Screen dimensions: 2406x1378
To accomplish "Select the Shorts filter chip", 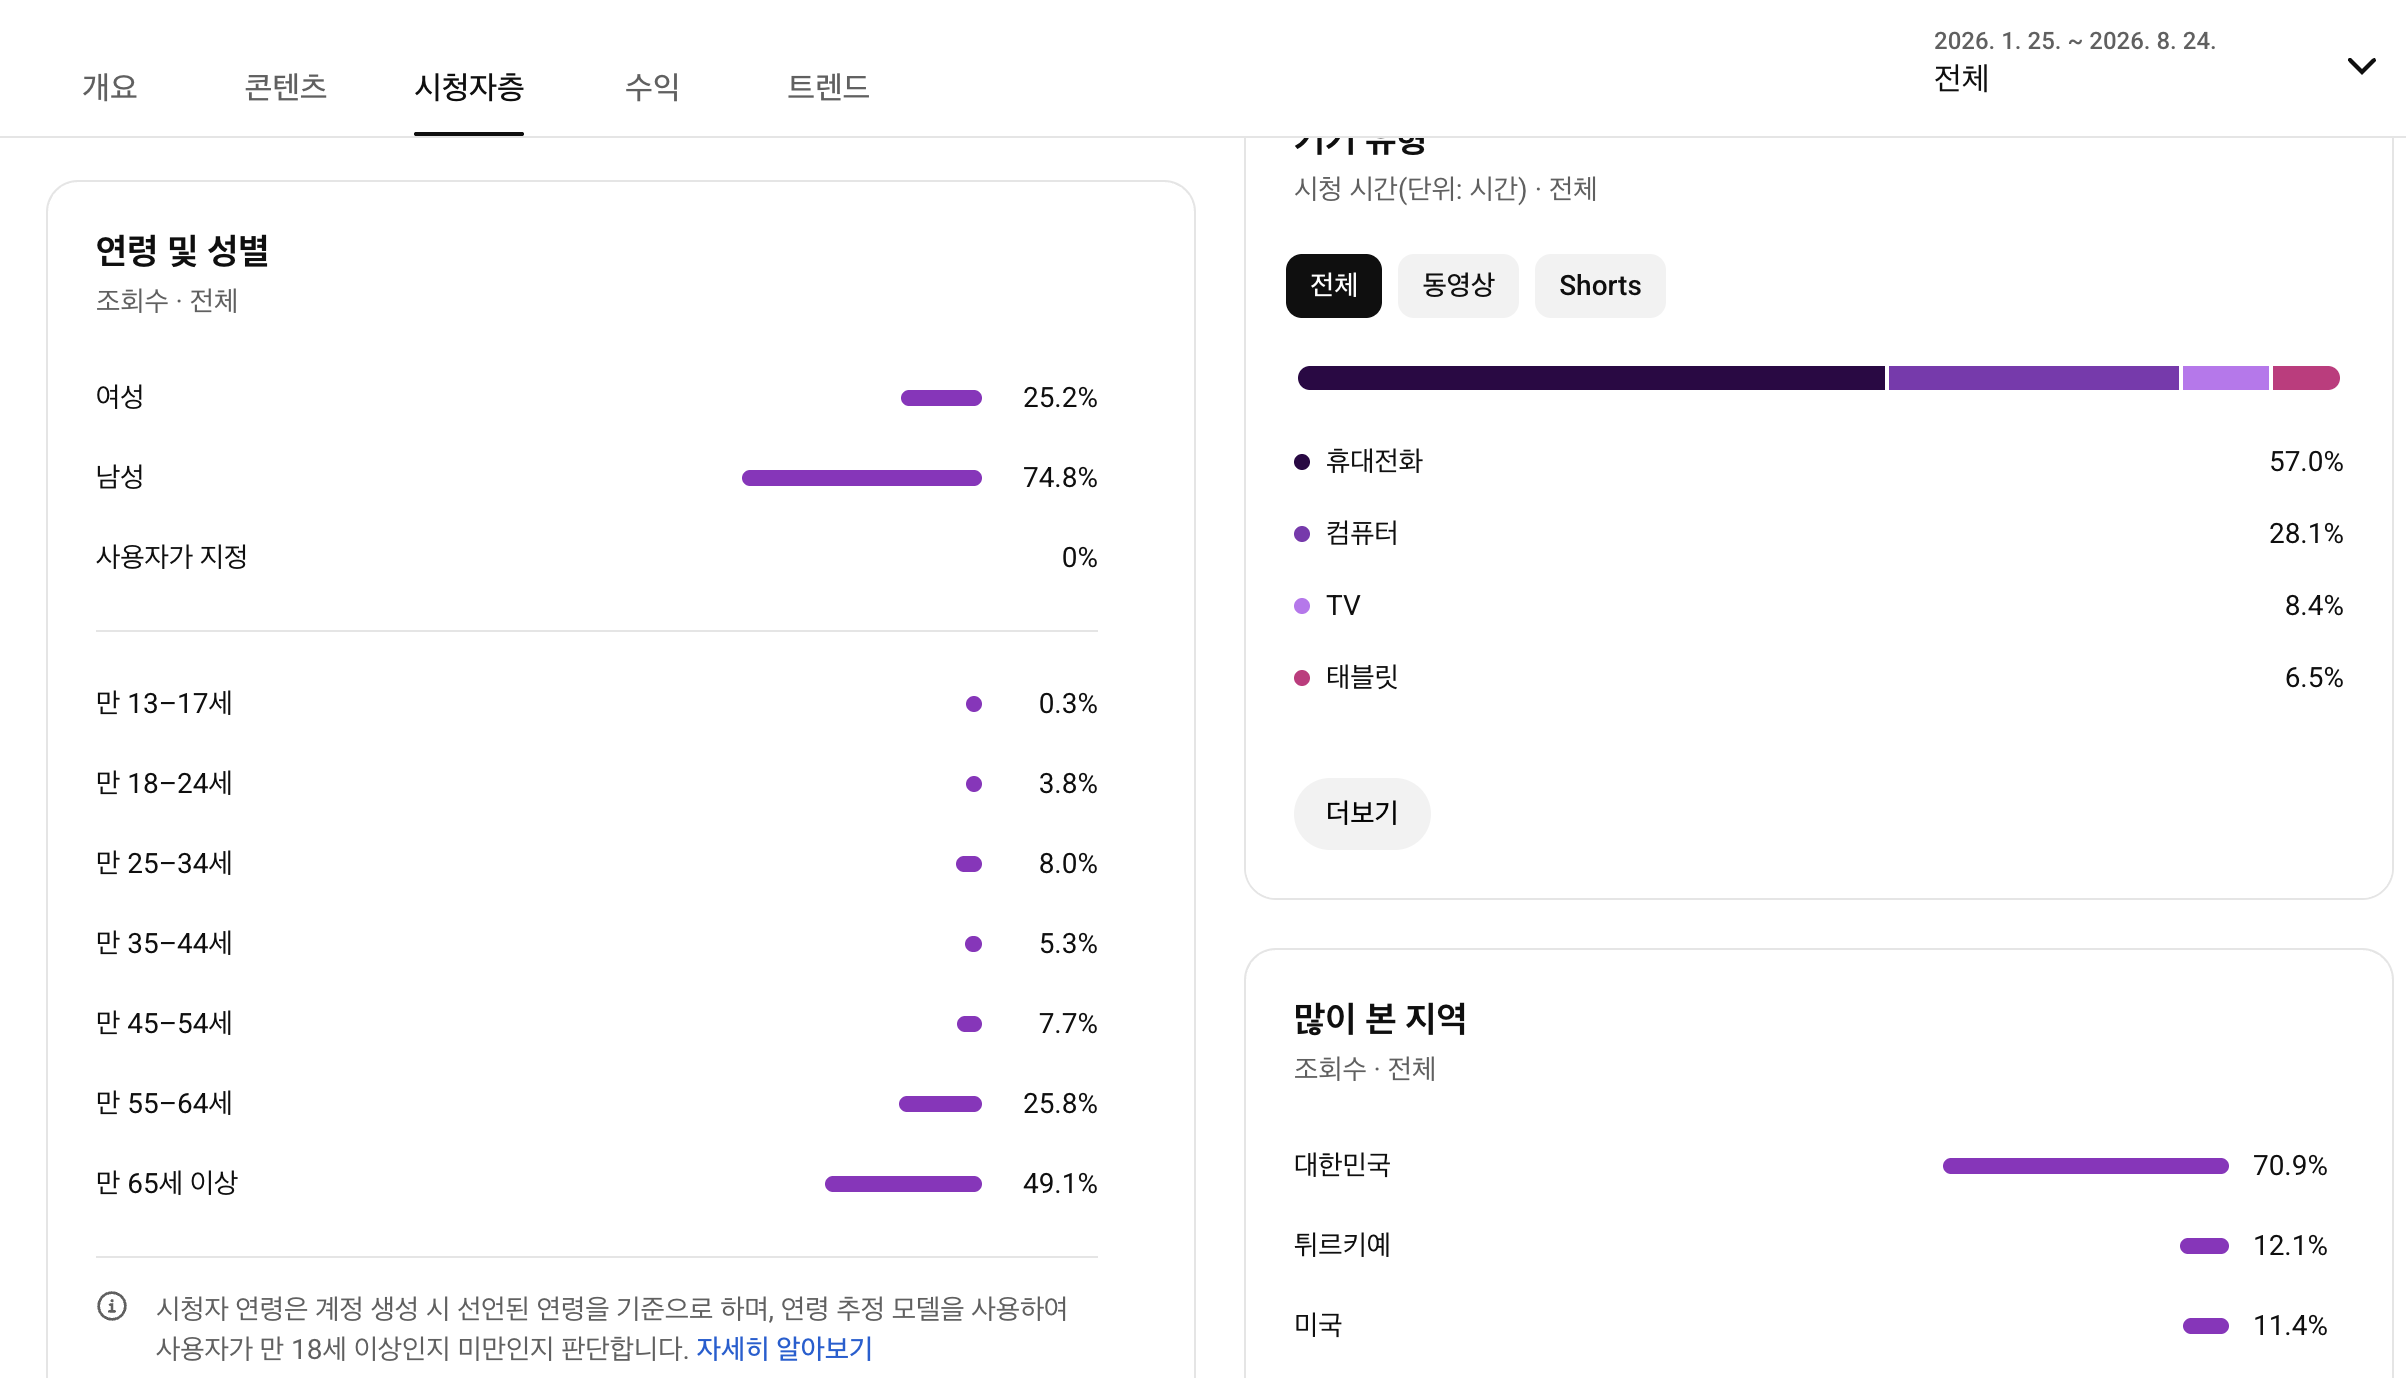I will (1600, 286).
